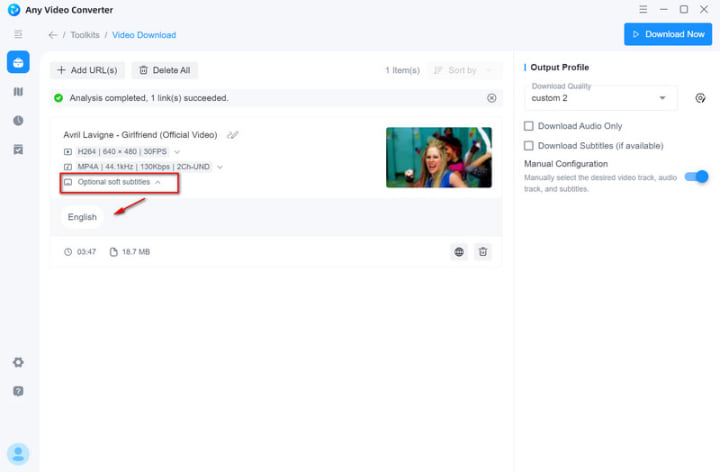Open the user account avatar
The width and height of the screenshot is (720, 472).
click(18, 454)
